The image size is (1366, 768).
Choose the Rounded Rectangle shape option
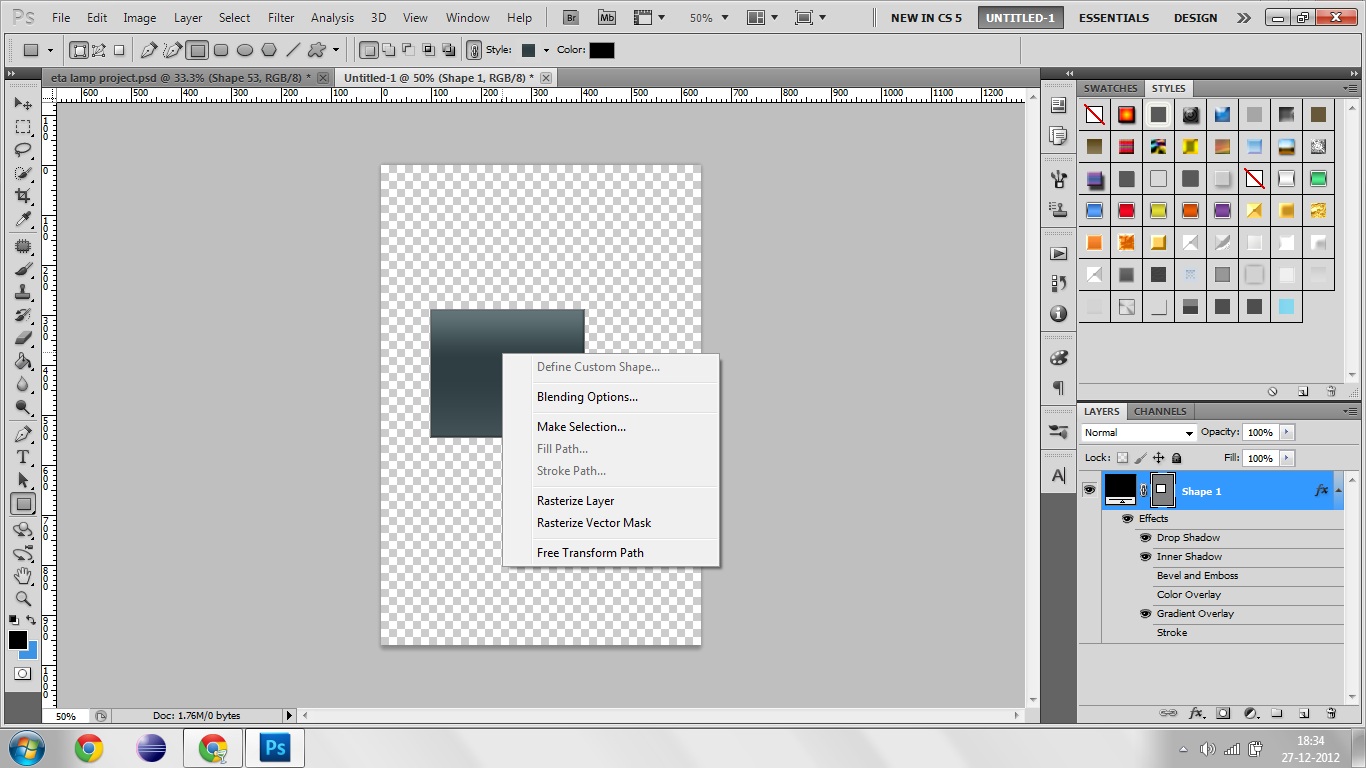point(221,50)
